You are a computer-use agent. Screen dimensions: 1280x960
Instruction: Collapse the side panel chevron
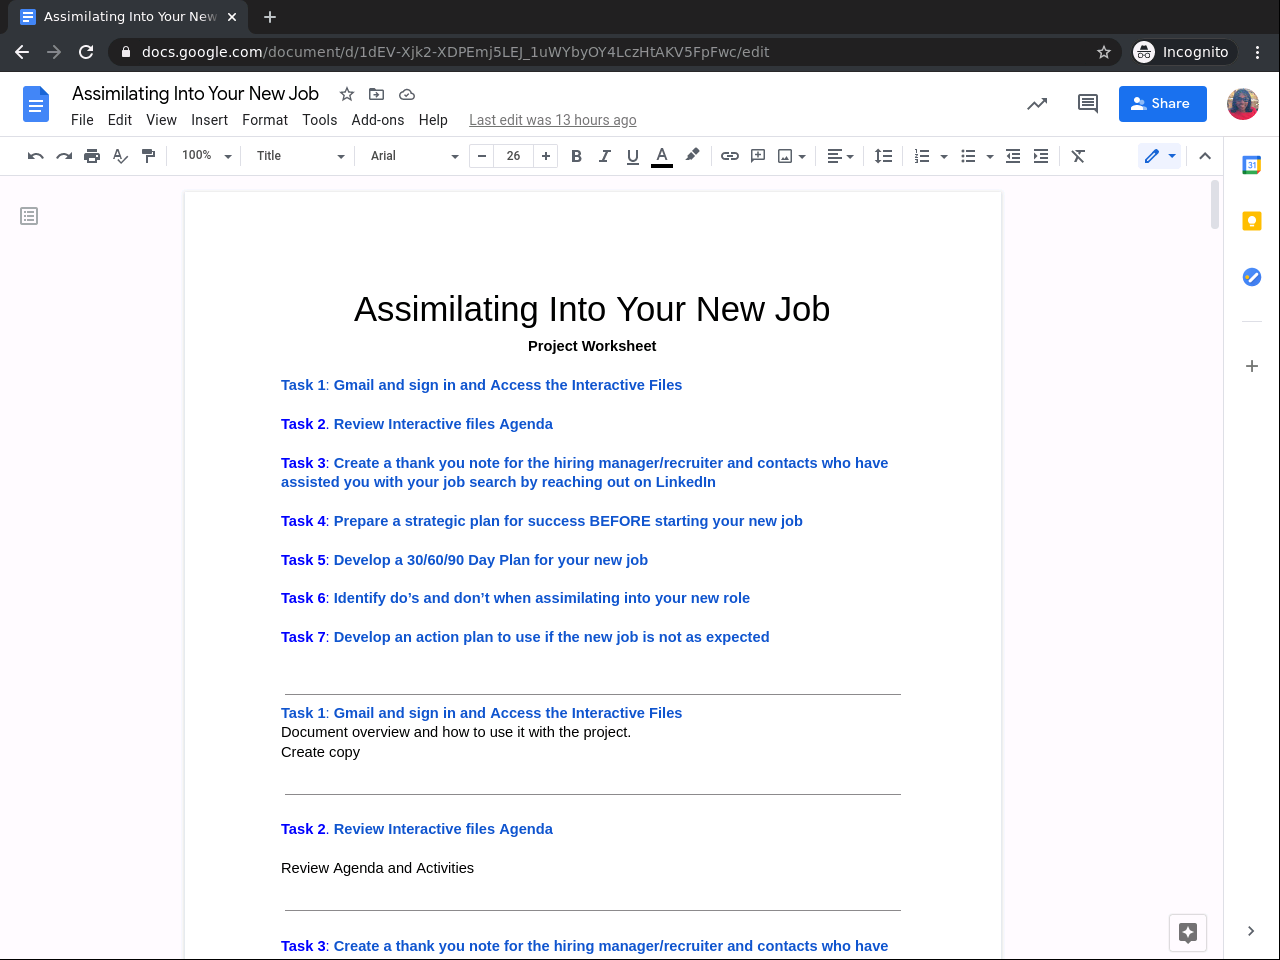(1251, 931)
